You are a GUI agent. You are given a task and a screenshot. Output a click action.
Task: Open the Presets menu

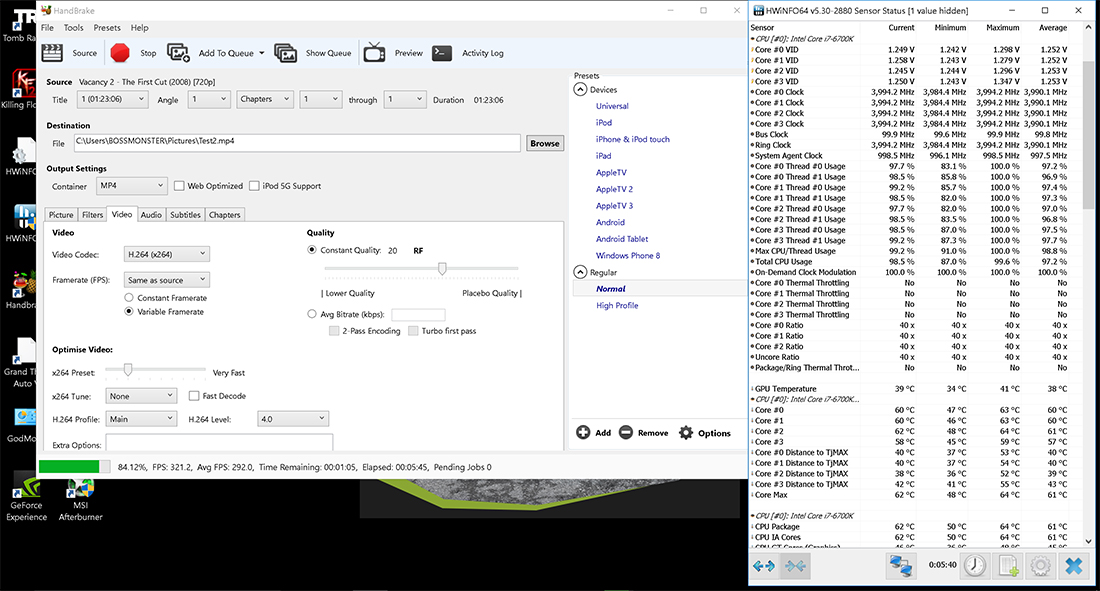point(107,28)
